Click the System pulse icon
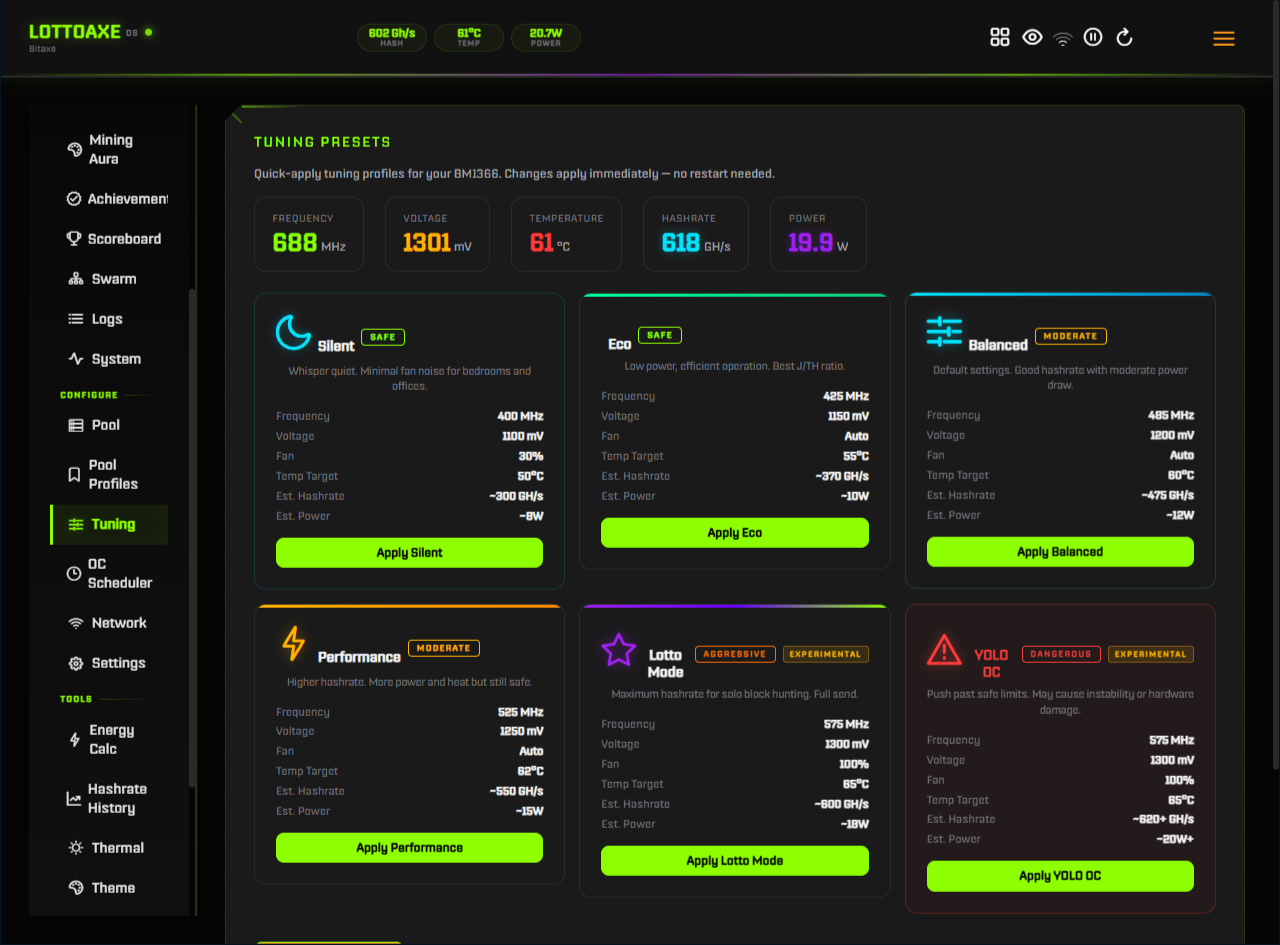The width and height of the screenshot is (1280, 945). pos(76,359)
